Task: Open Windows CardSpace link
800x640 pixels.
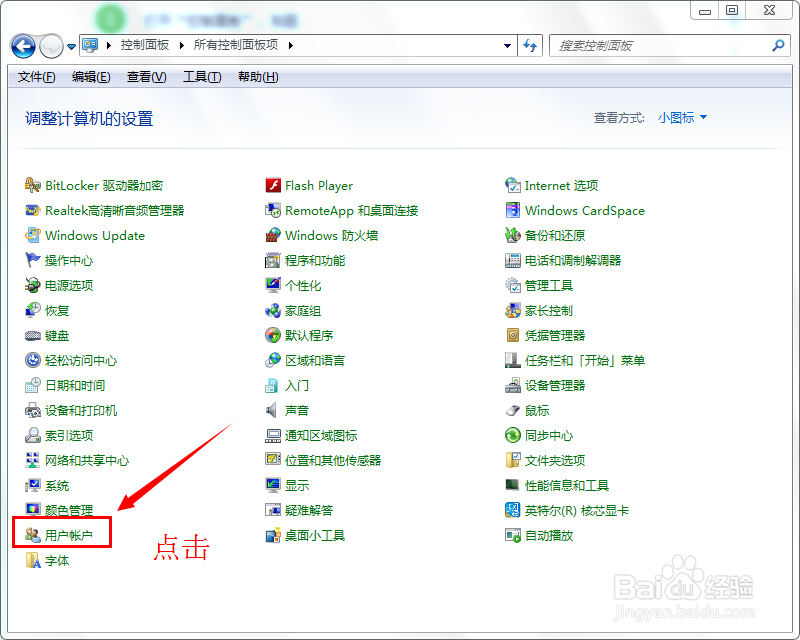Action: [585, 210]
